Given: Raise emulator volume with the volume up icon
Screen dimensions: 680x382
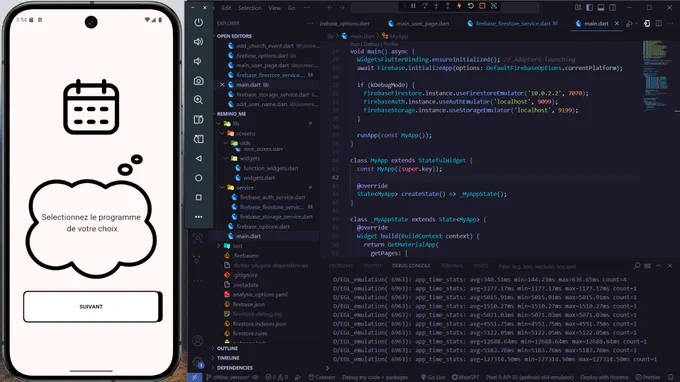Looking at the screenshot, I should 199,42.
